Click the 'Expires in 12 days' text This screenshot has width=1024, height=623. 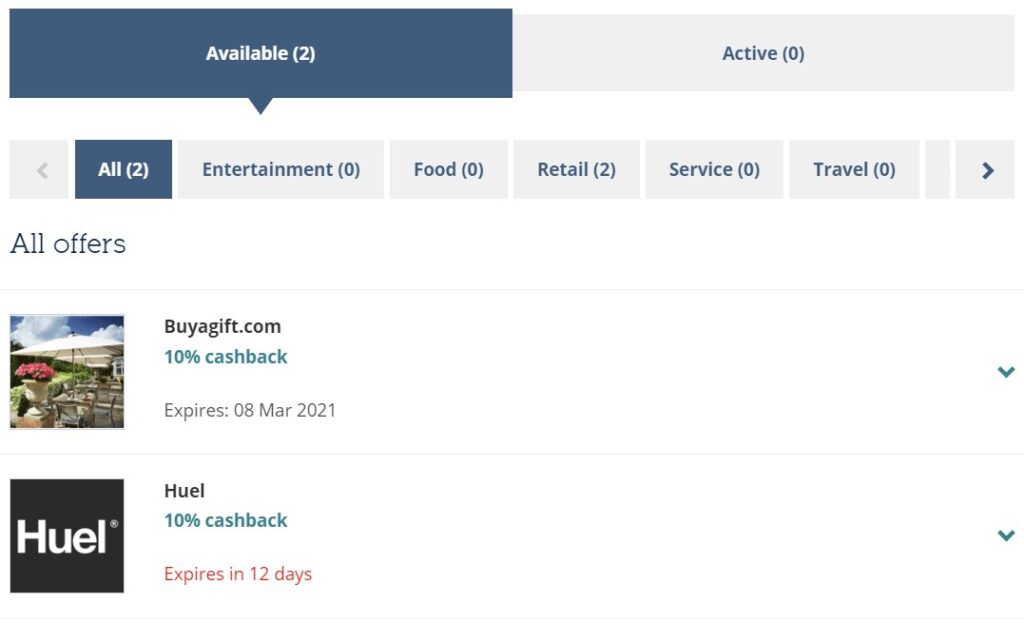click(x=238, y=574)
